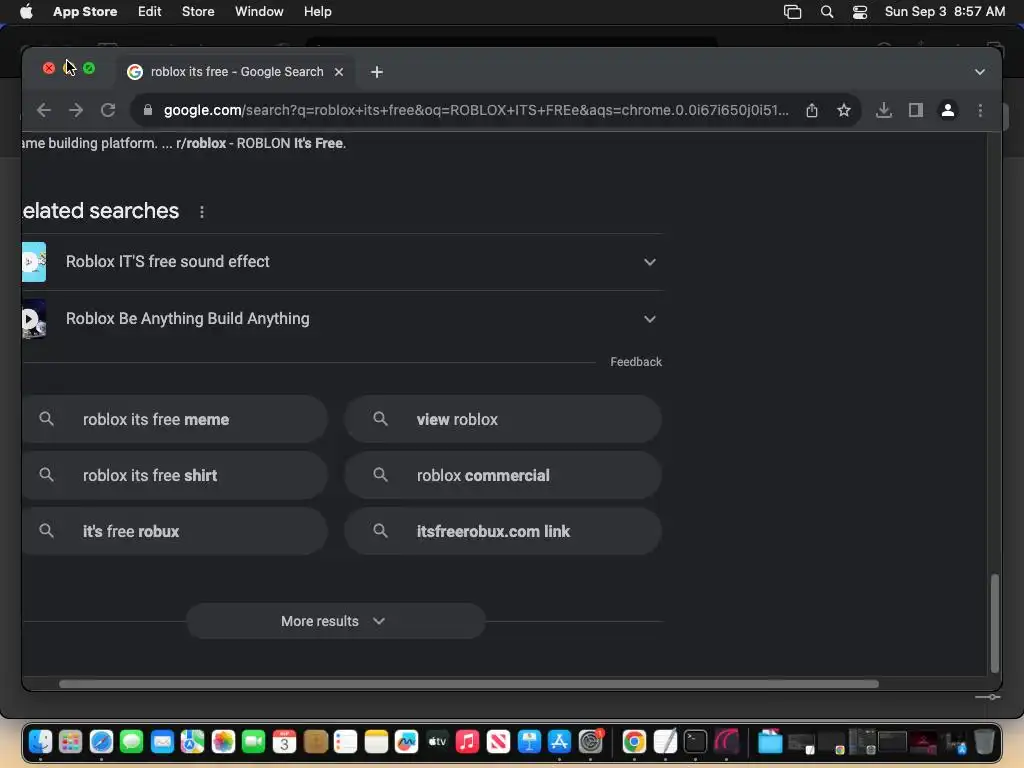Open the Apple menu

(26, 12)
